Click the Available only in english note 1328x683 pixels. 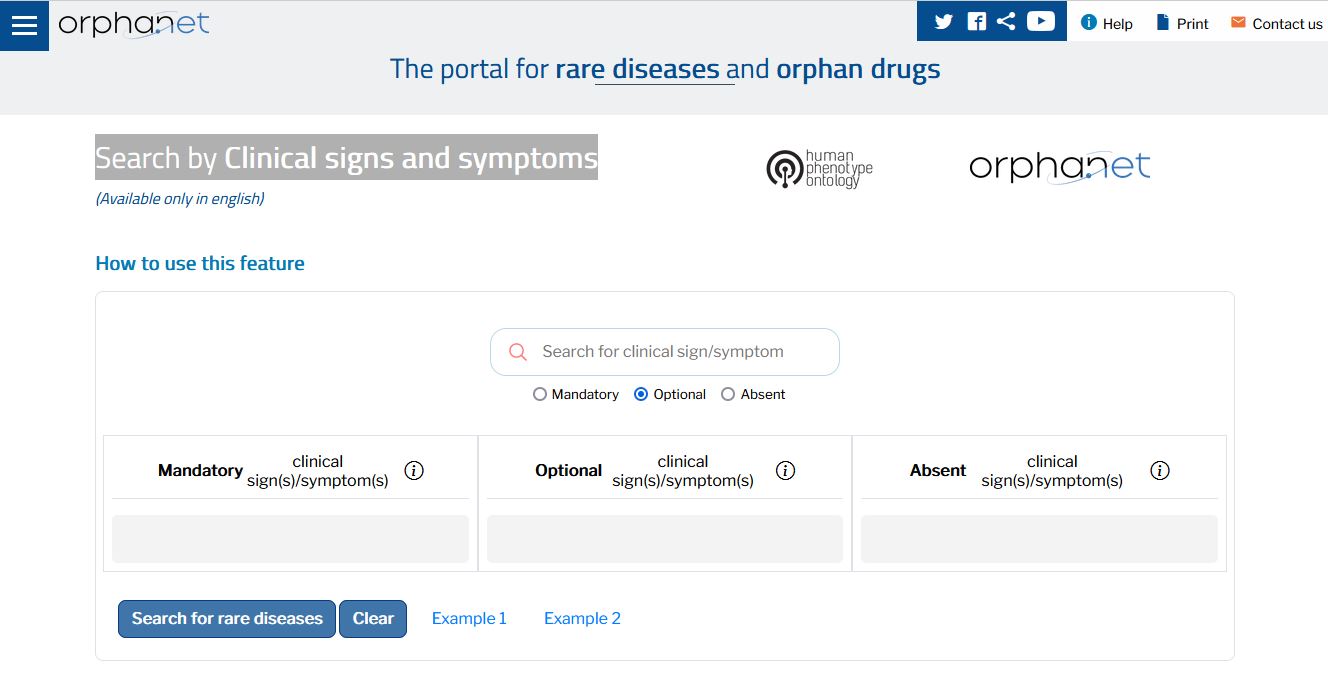(180, 198)
